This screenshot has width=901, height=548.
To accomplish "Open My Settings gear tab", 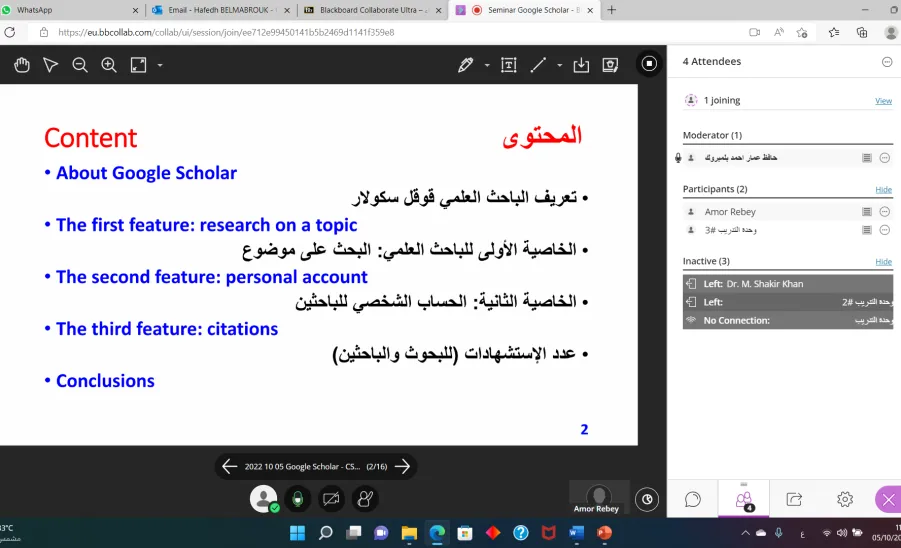I will pos(845,499).
